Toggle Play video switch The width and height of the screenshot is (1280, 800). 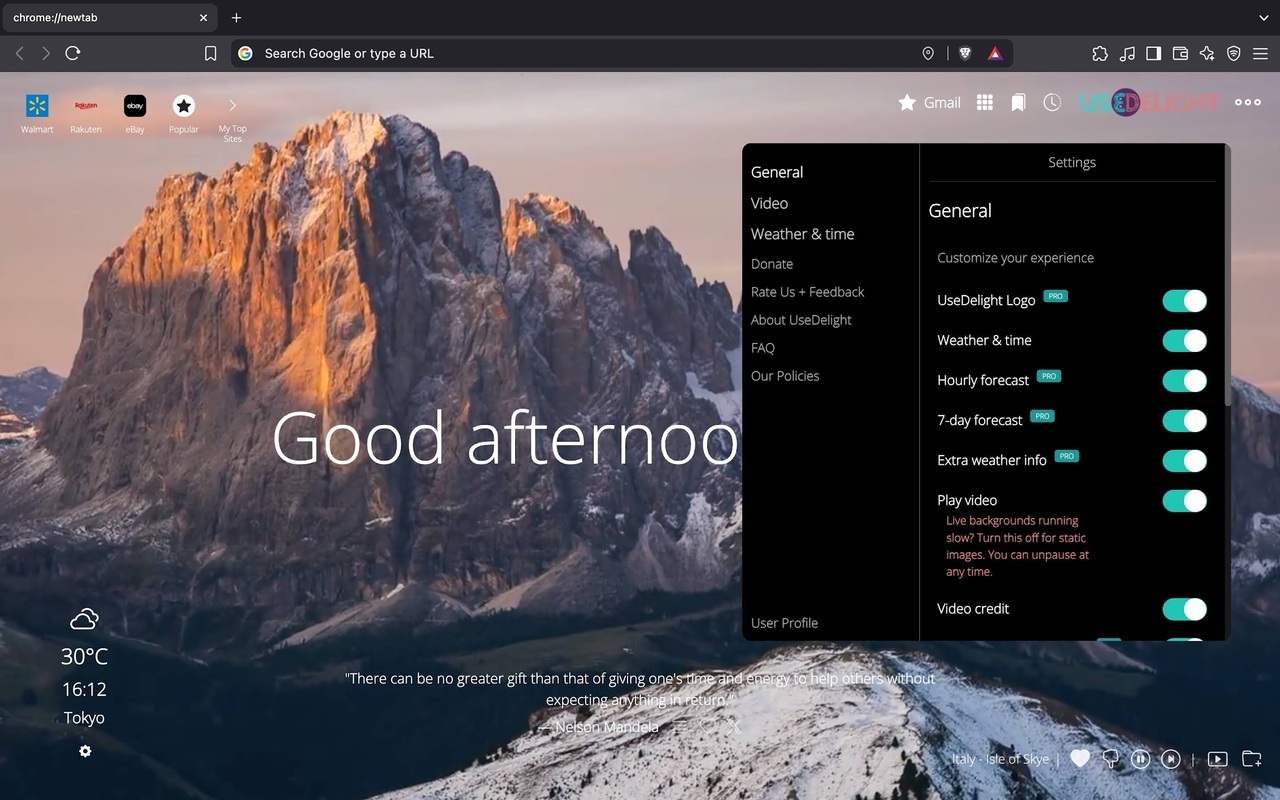1184,500
